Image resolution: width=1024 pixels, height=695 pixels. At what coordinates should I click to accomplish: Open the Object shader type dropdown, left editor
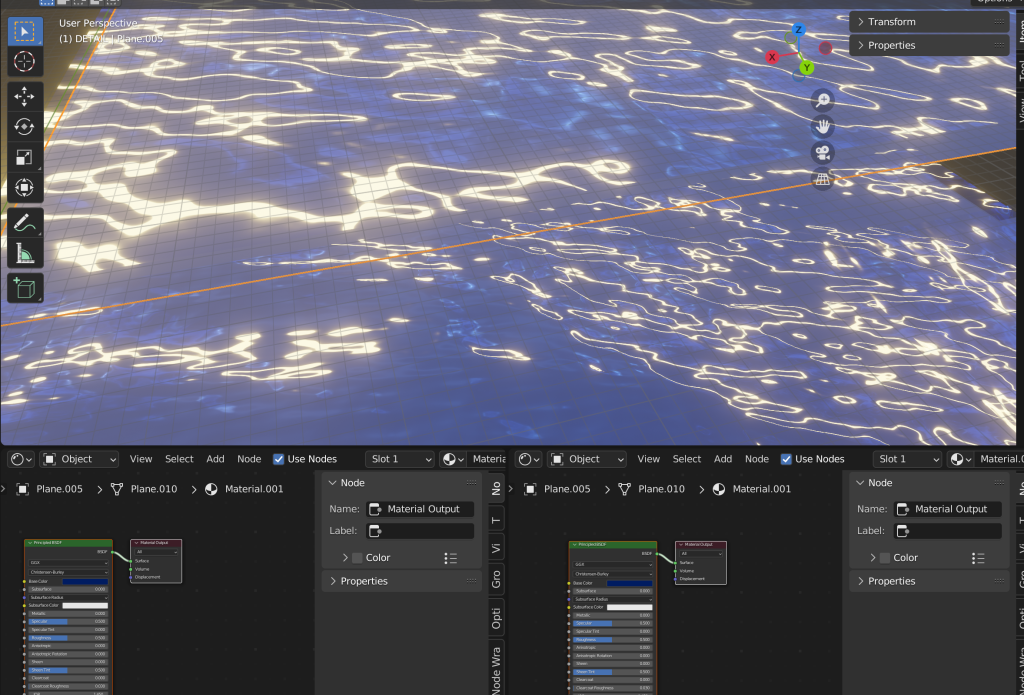click(79, 459)
